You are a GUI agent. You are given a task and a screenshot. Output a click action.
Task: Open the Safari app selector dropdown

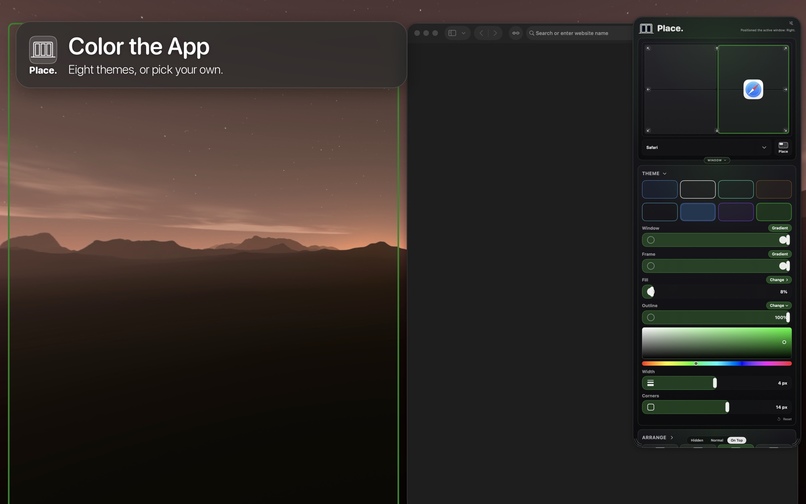[x=706, y=148]
